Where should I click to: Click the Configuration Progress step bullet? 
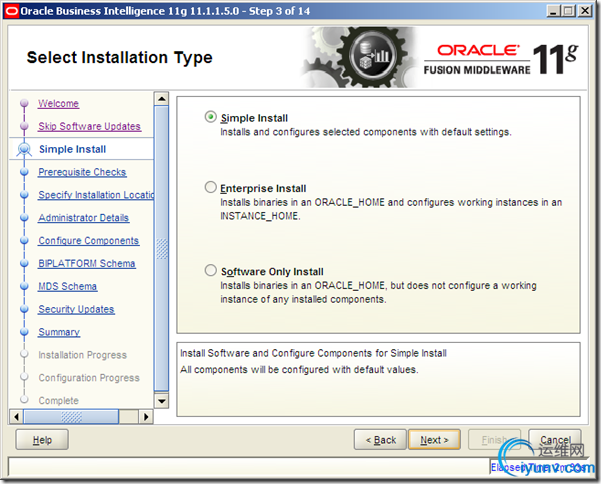pos(25,377)
